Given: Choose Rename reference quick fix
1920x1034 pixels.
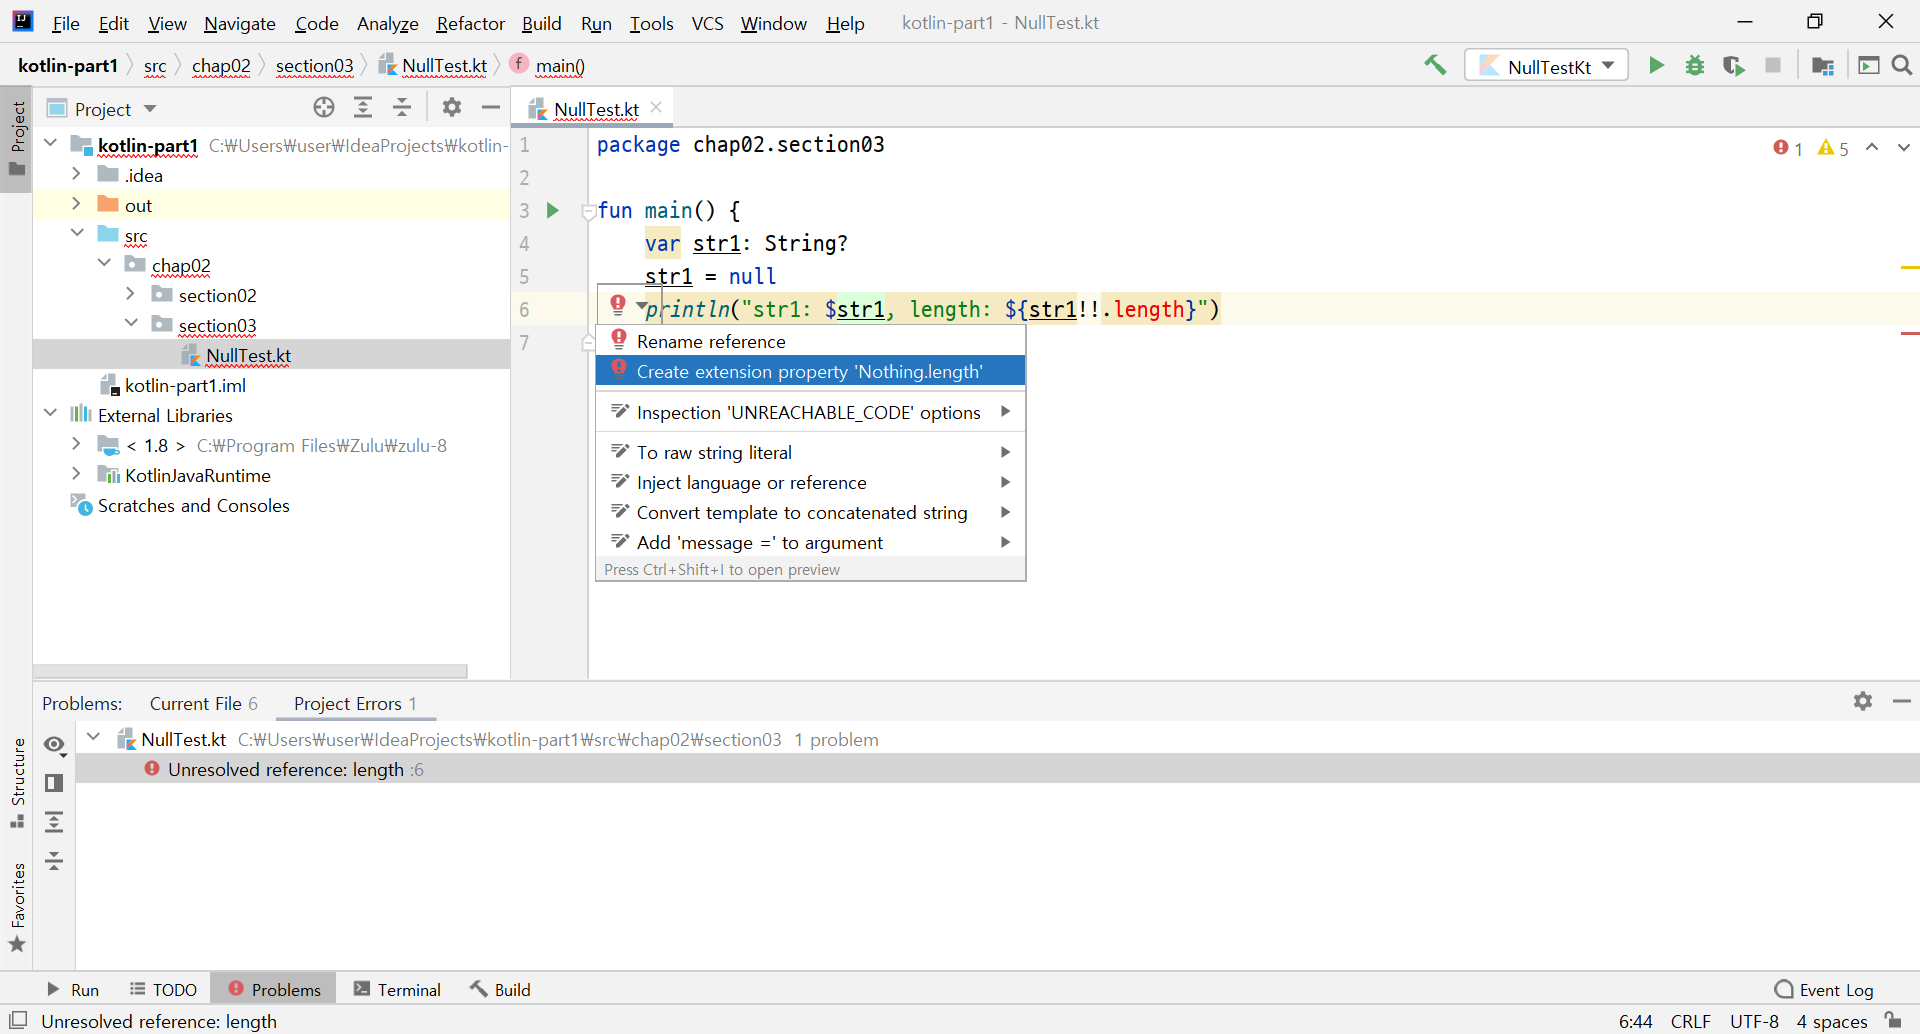Looking at the screenshot, I should (x=810, y=341).
